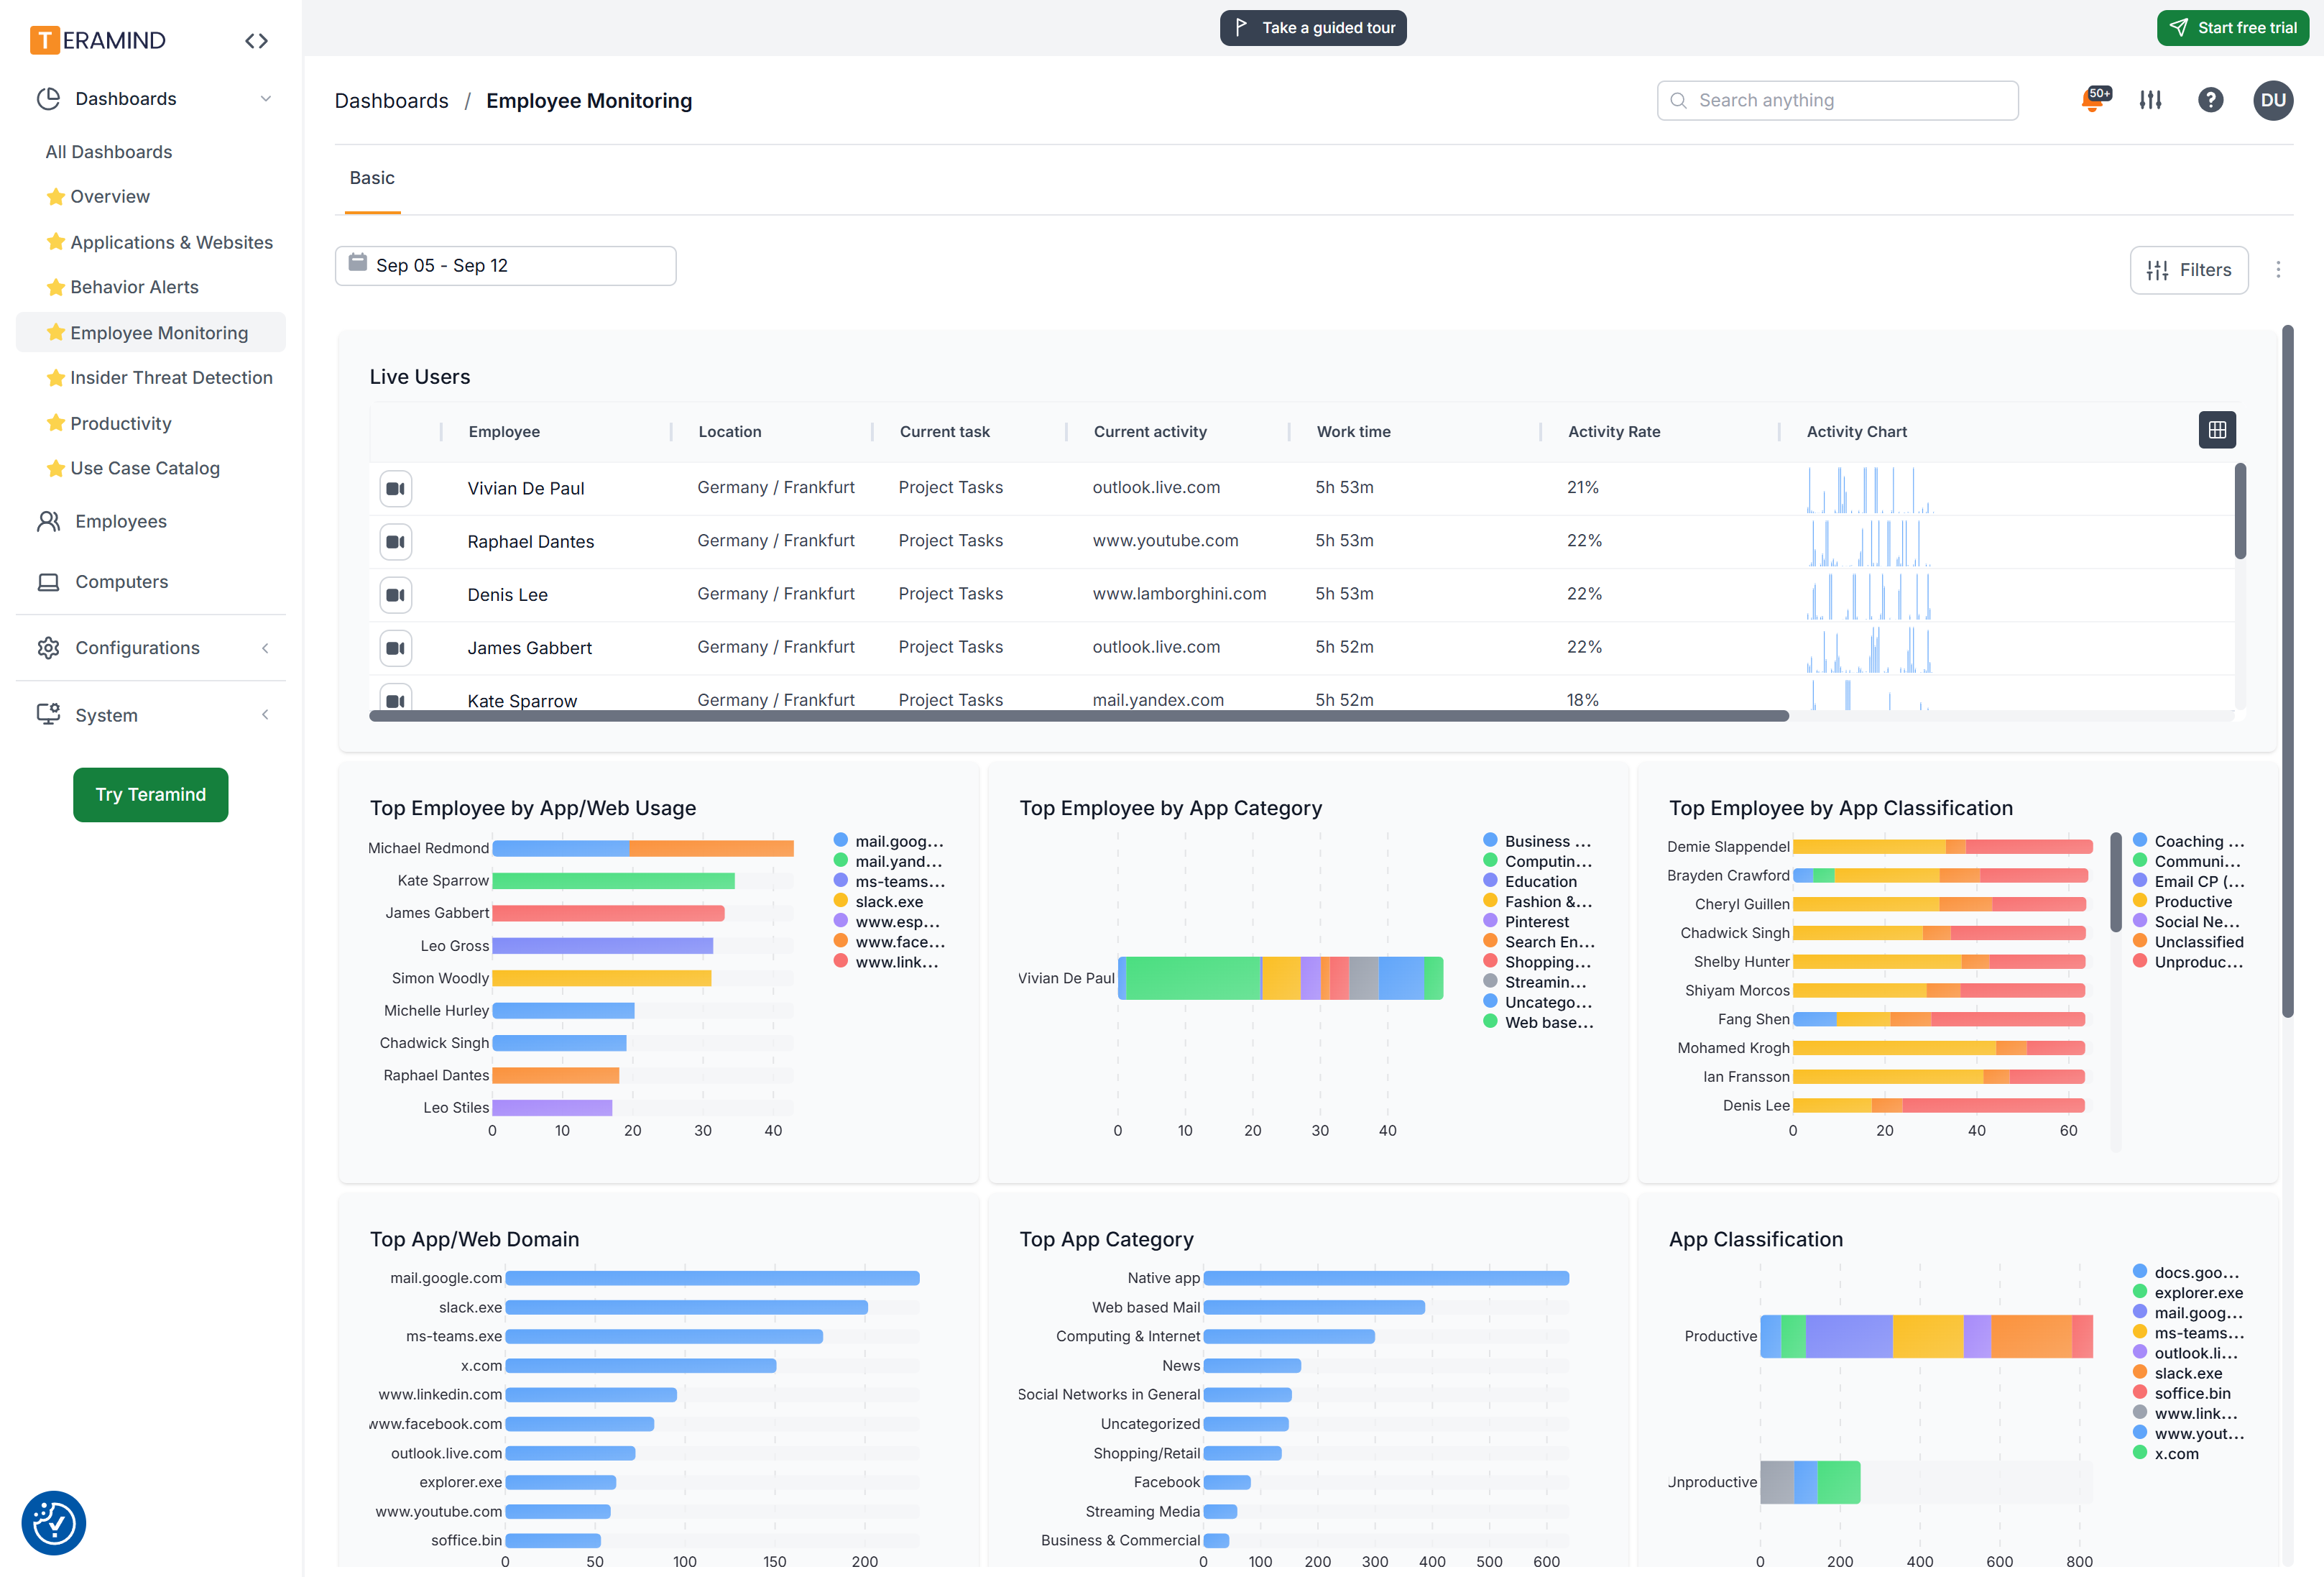The height and width of the screenshot is (1577, 2324).
Task: Click the camera icon for Raphael Dantes
Action: [395, 541]
